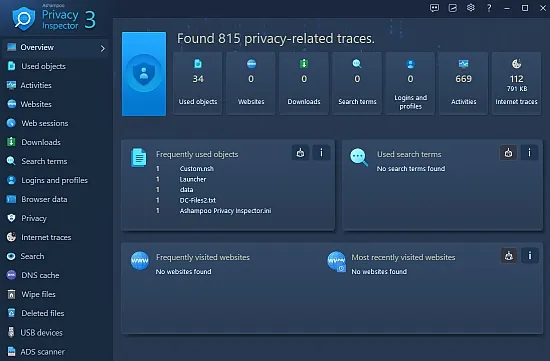Click the large privacy shield banner
Image resolution: width=550 pixels, height=361 pixels.
tap(144, 74)
